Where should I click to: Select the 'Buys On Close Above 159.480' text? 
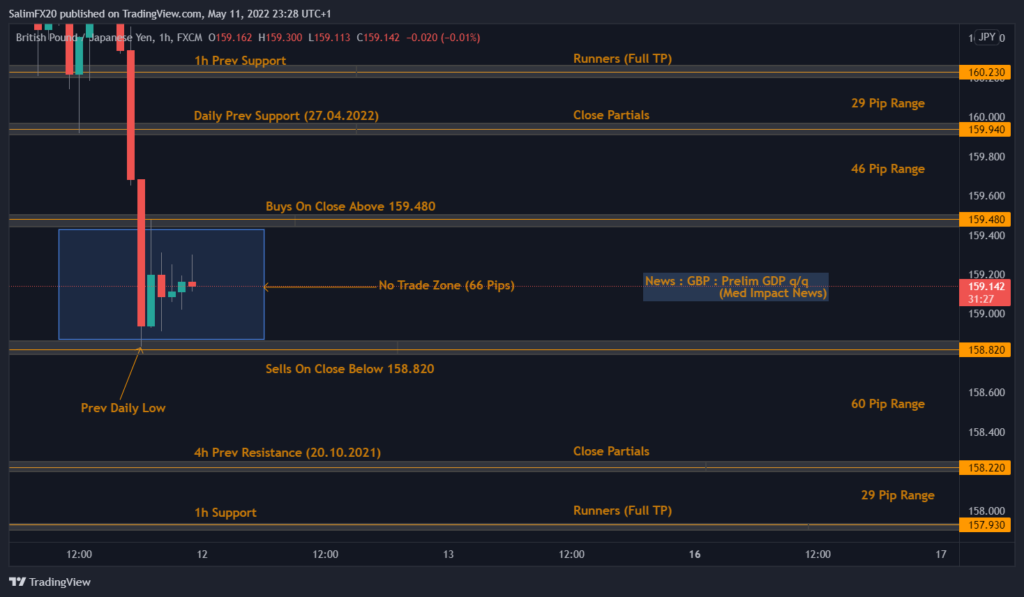point(350,206)
